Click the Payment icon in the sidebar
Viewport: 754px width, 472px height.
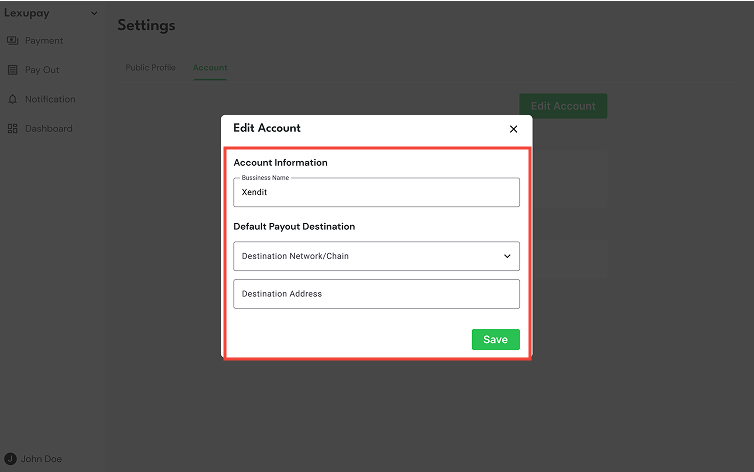13,41
